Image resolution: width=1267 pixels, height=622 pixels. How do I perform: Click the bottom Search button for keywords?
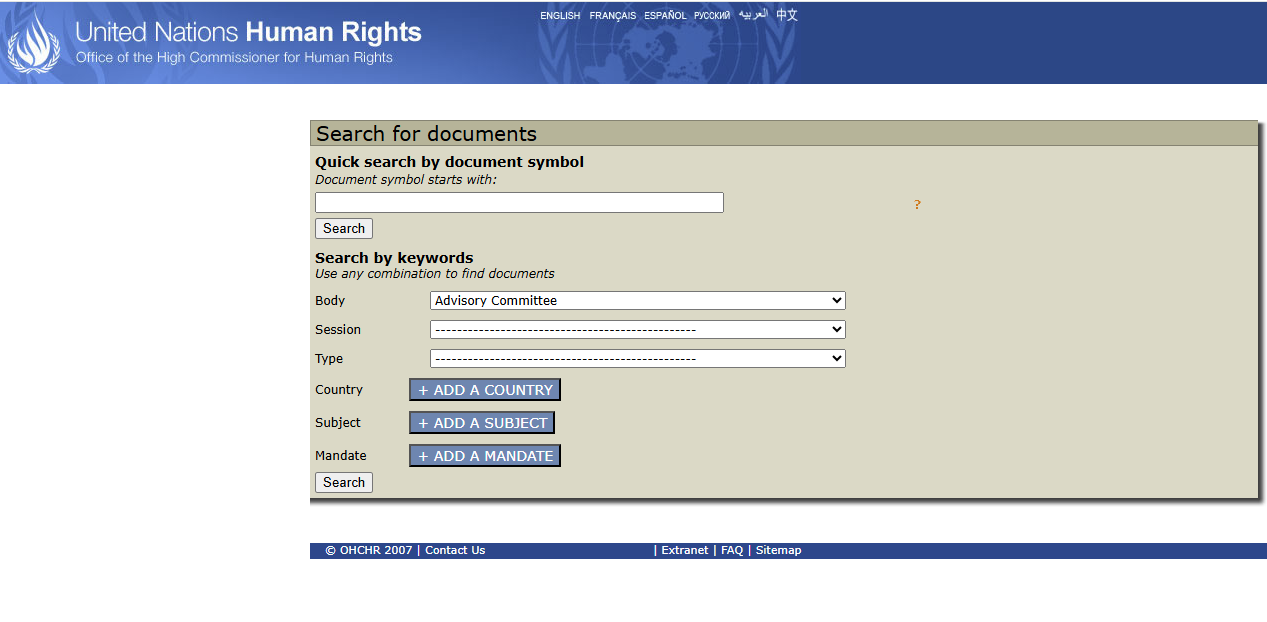[343, 482]
